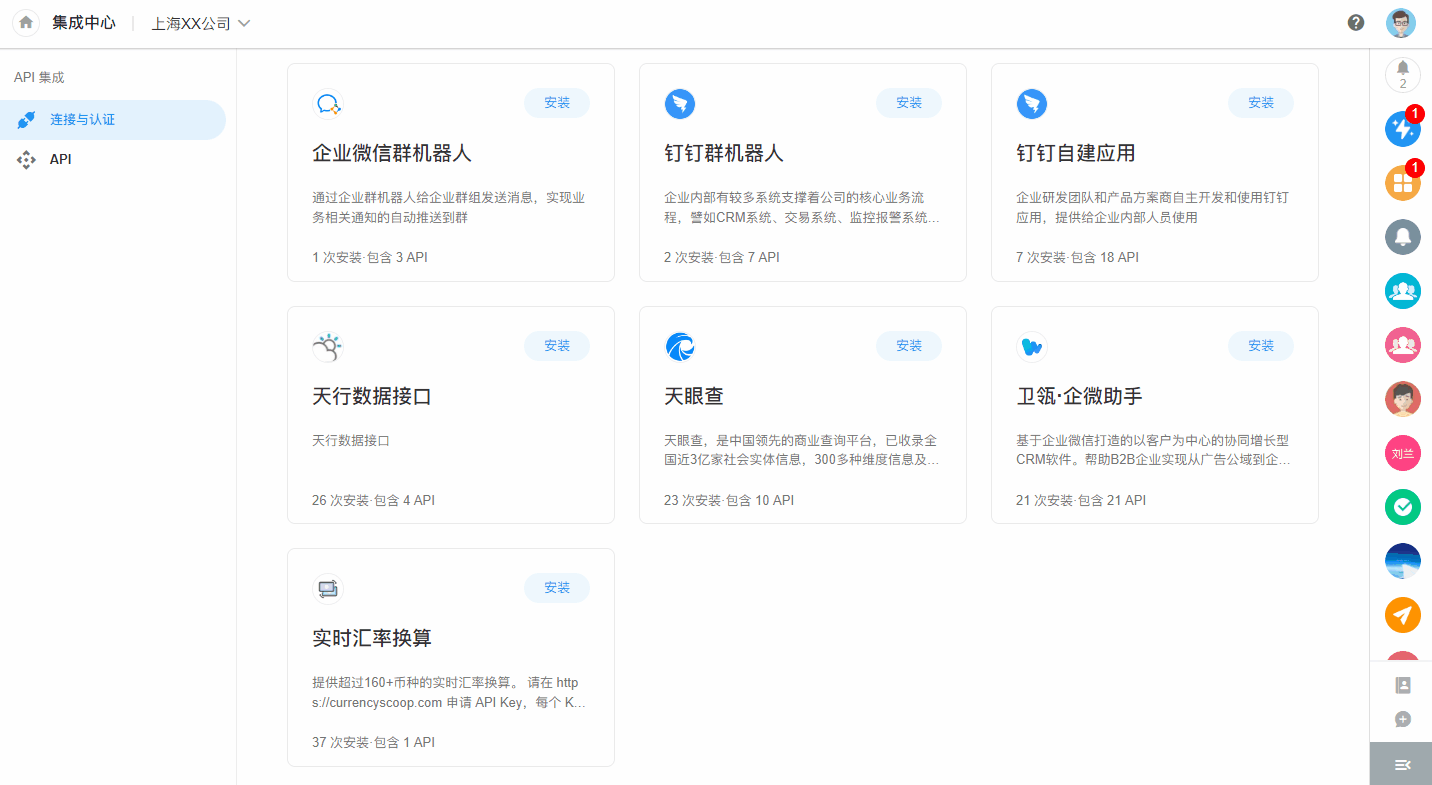Install 钉钉自建应用
The image size is (1432, 785).
click(1261, 103)
